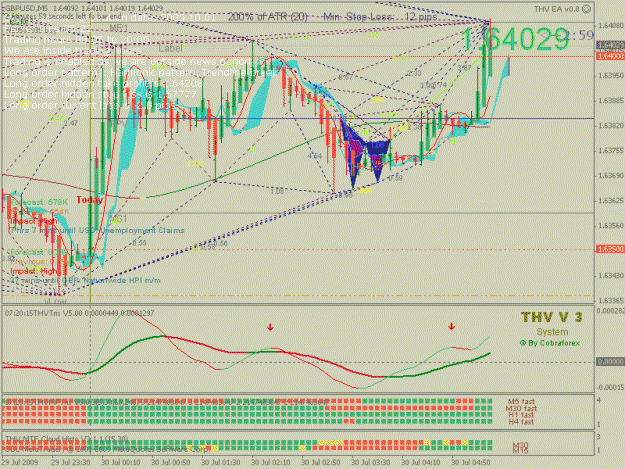Click the "30 Jul 04:50" time axis label
The image size is (625, 469).
[471, 463]
